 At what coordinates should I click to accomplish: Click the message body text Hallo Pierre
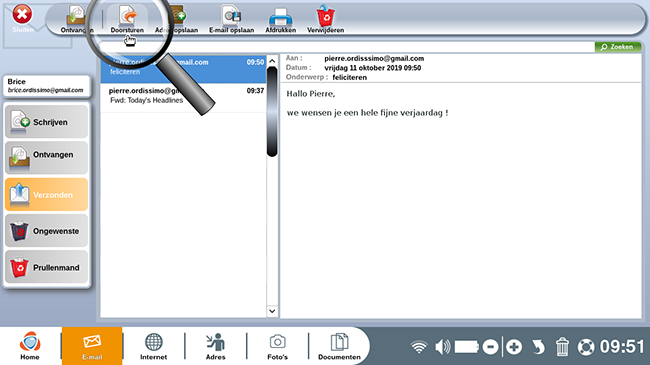tap(310, 94)
